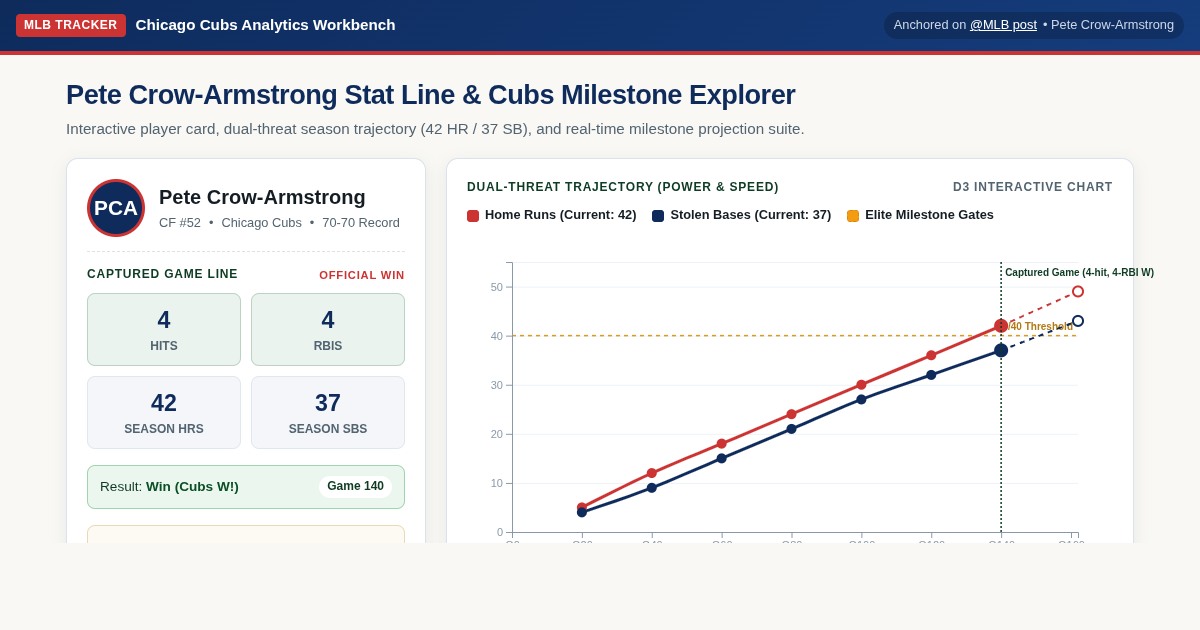
Task: Click the y-axis tick label 30
Action: [496, 385]
